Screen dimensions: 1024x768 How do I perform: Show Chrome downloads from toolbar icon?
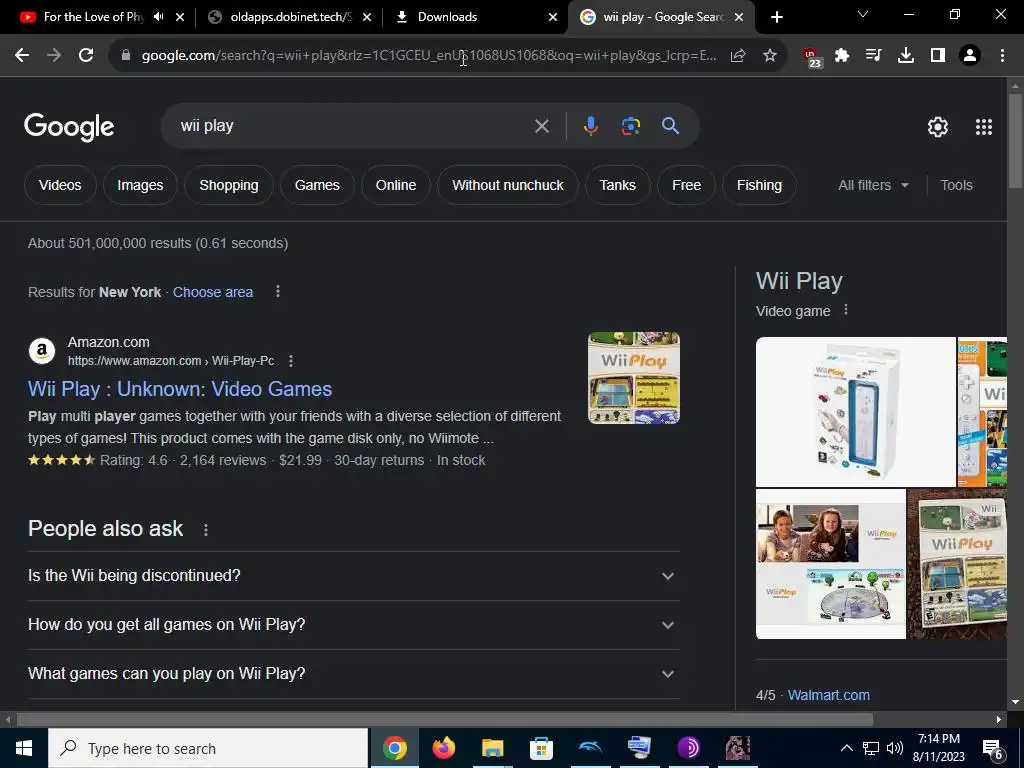(x=906, y=56)
